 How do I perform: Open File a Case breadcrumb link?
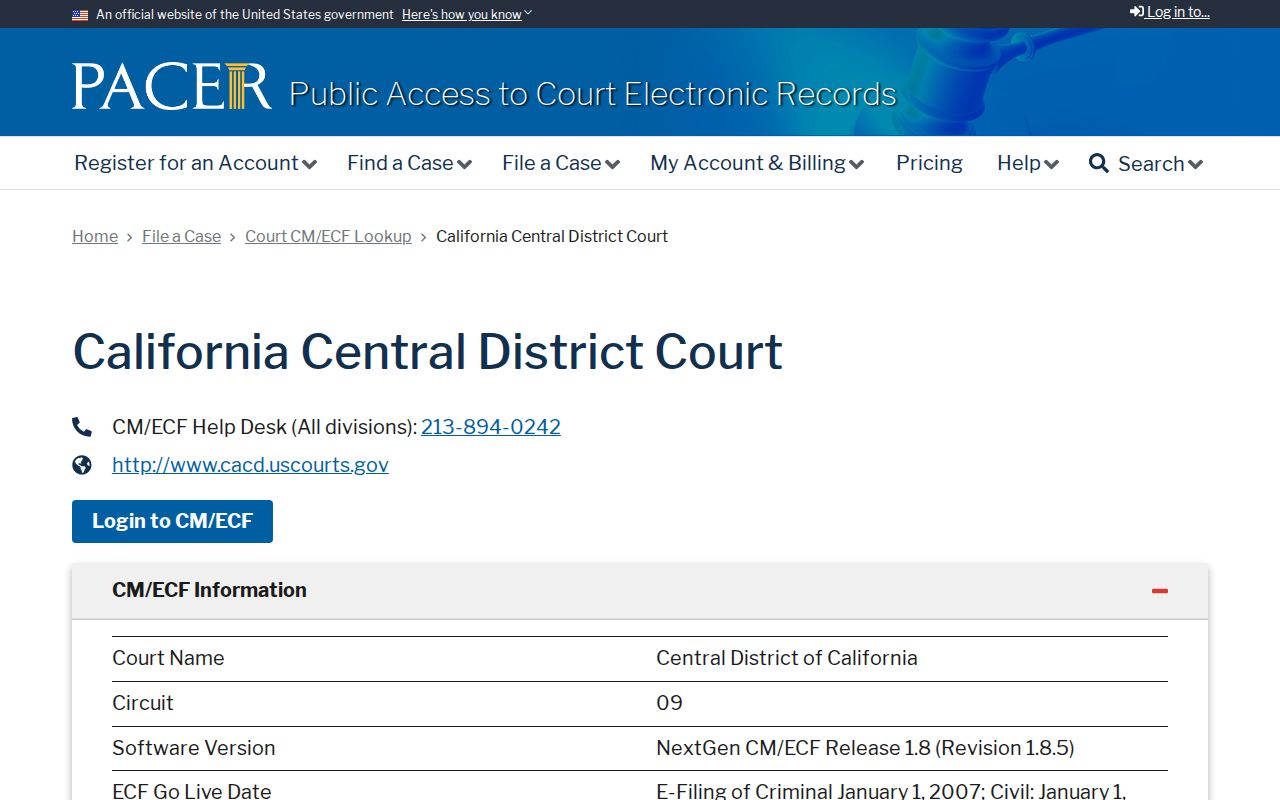click(x=181, y=236)
